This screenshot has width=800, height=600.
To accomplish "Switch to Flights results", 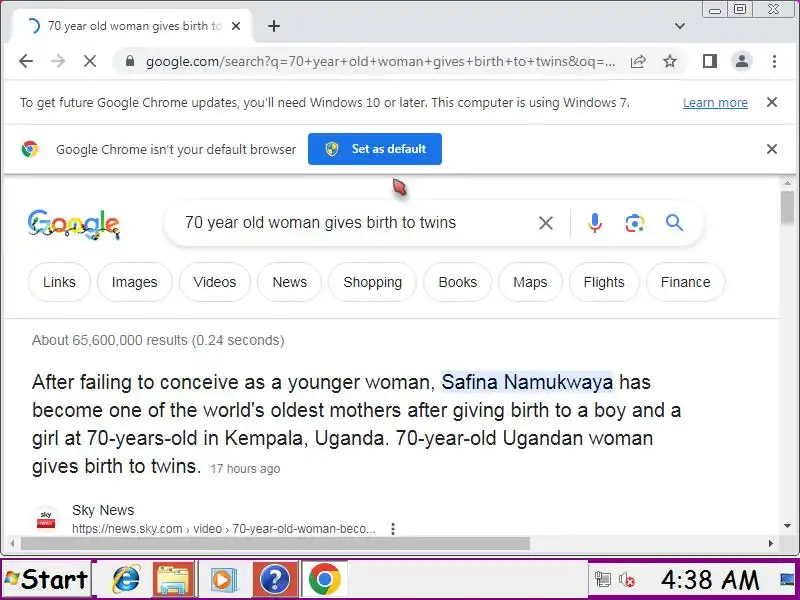I will pos(604,282).
